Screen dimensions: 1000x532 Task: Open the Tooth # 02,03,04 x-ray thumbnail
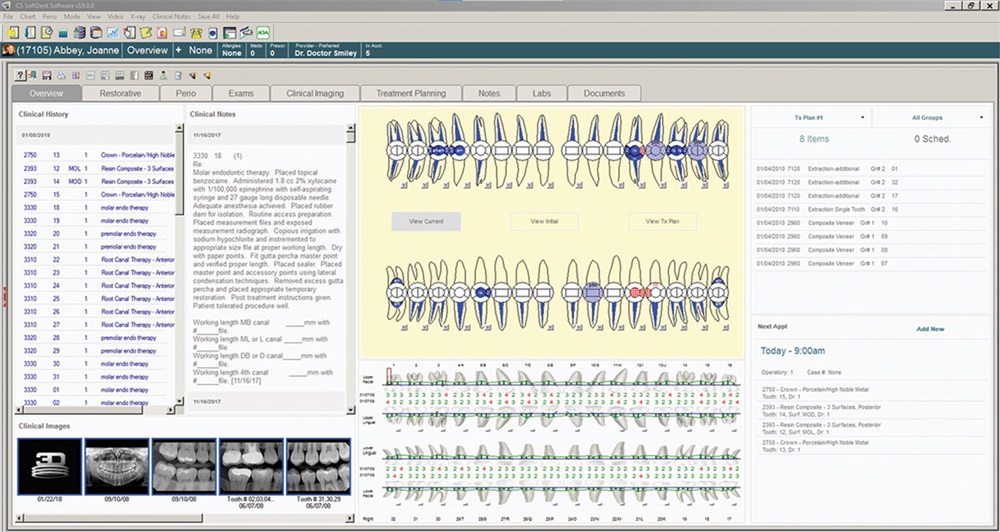click(251, 466)
